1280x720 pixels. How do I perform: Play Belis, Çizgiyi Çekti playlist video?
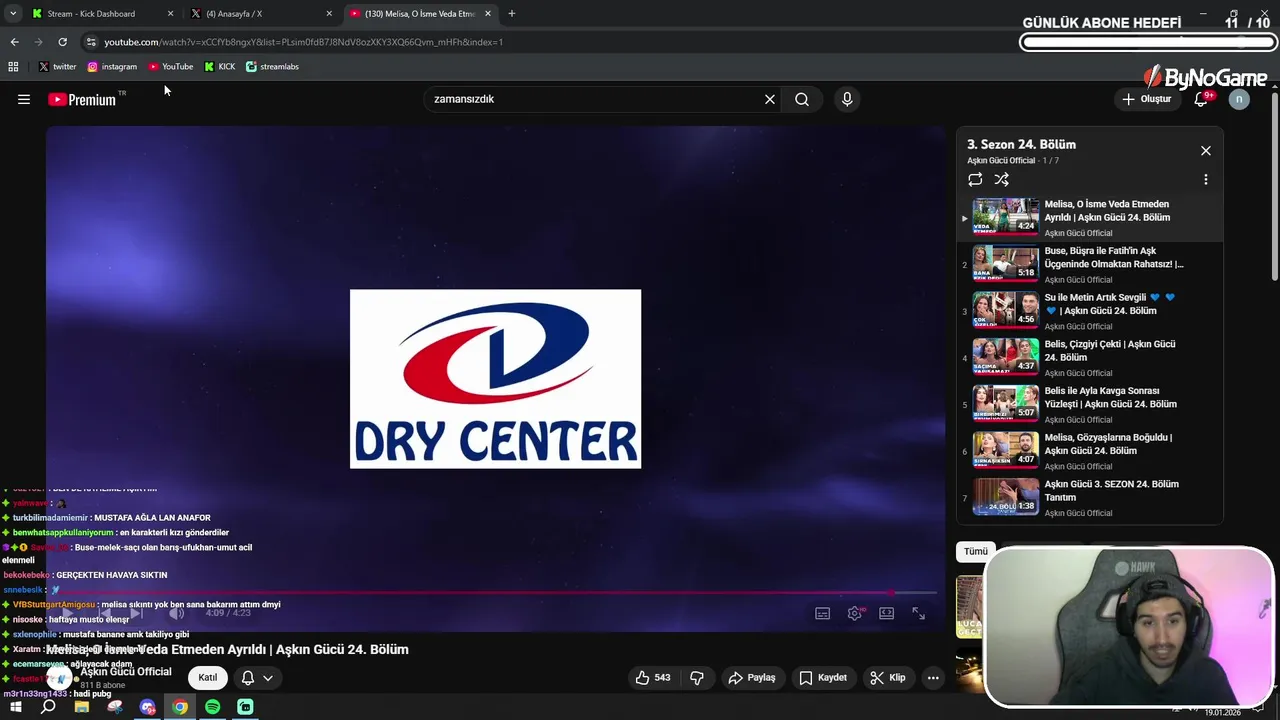1090,358
